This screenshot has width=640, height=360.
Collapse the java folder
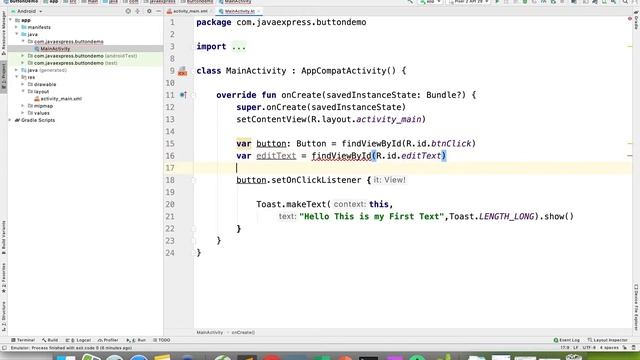(17, 34)
